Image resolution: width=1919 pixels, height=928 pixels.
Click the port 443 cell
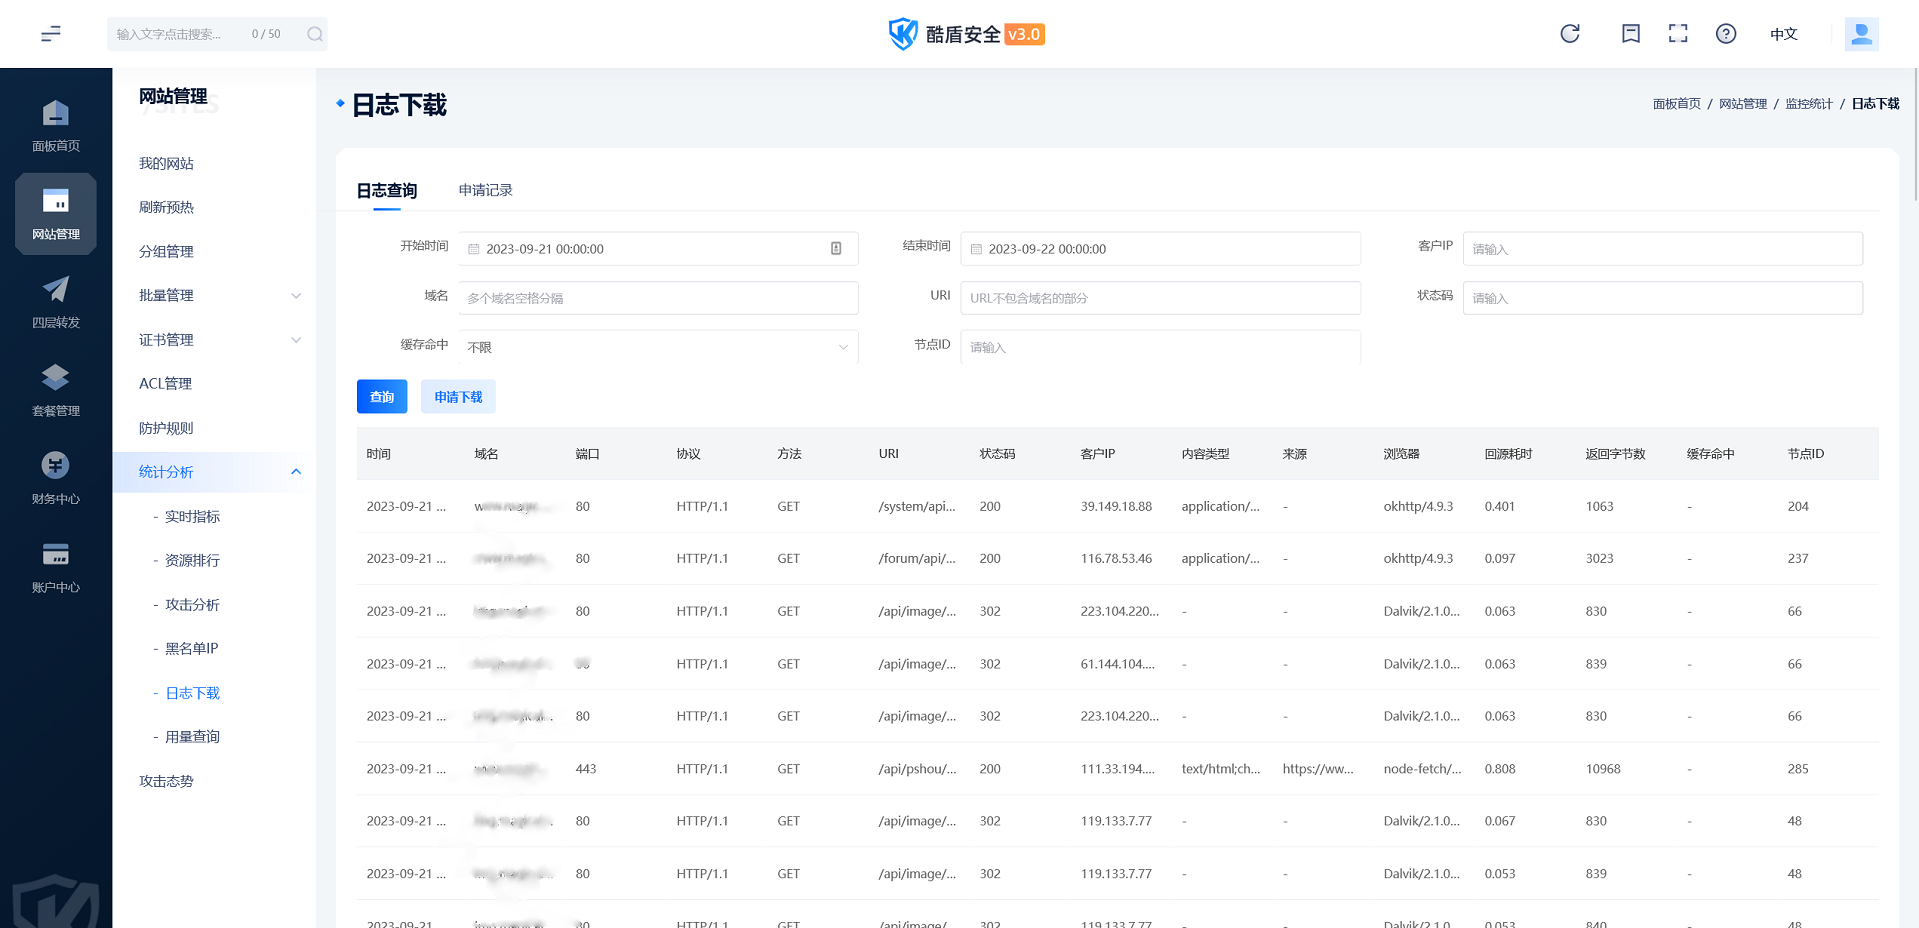tap(586, 769)
